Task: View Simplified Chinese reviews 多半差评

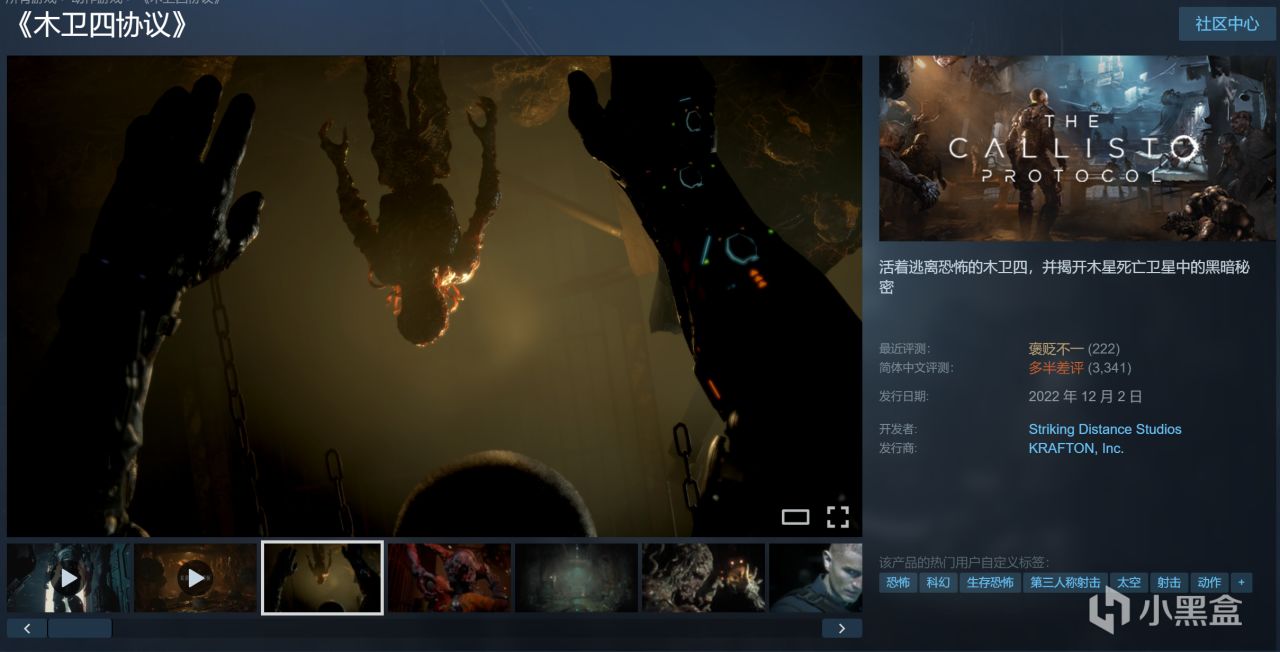Action: click(1056, 367)
